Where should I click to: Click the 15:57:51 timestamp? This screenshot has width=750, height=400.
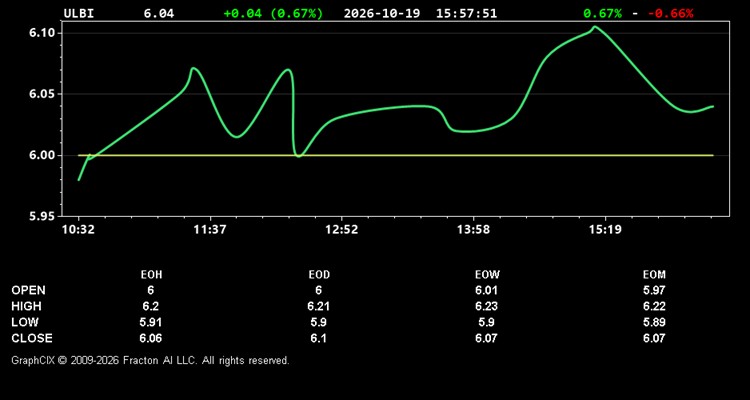point(466,13)
